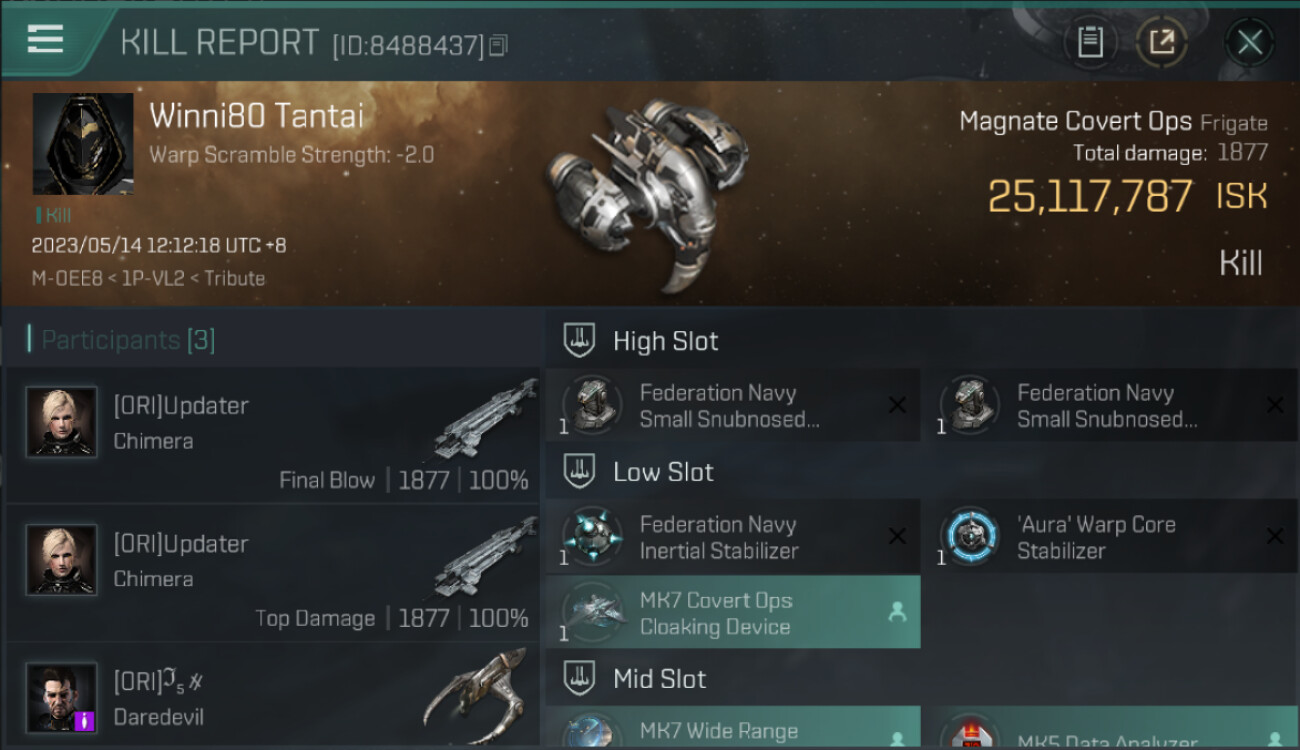Viewport: 1300px width, 750px height.
Task: Open the hamburger menu icon
Action: click(45, 39)
